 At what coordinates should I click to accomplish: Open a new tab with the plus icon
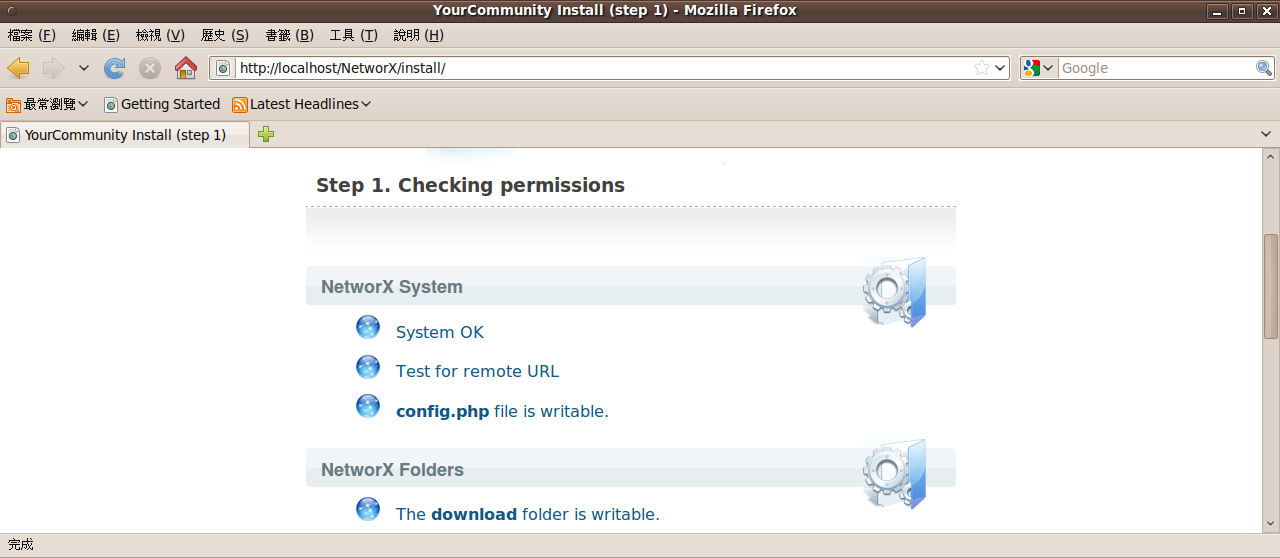(x=266, y=134)
